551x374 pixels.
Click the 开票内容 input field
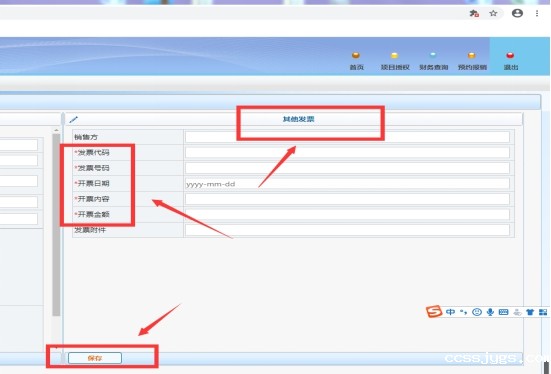[347, 199]
